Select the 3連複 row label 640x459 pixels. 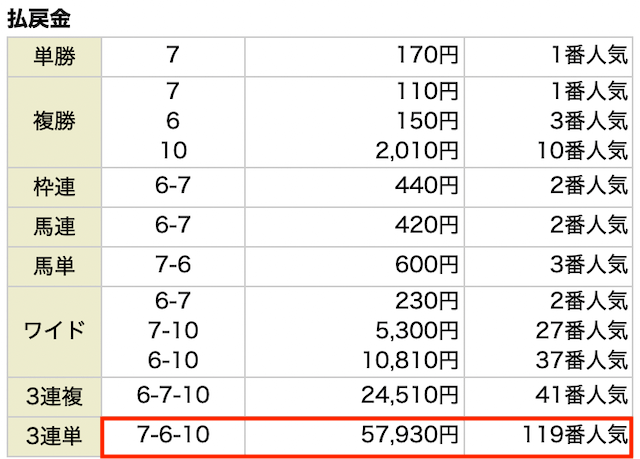click(x=54, y=397)
